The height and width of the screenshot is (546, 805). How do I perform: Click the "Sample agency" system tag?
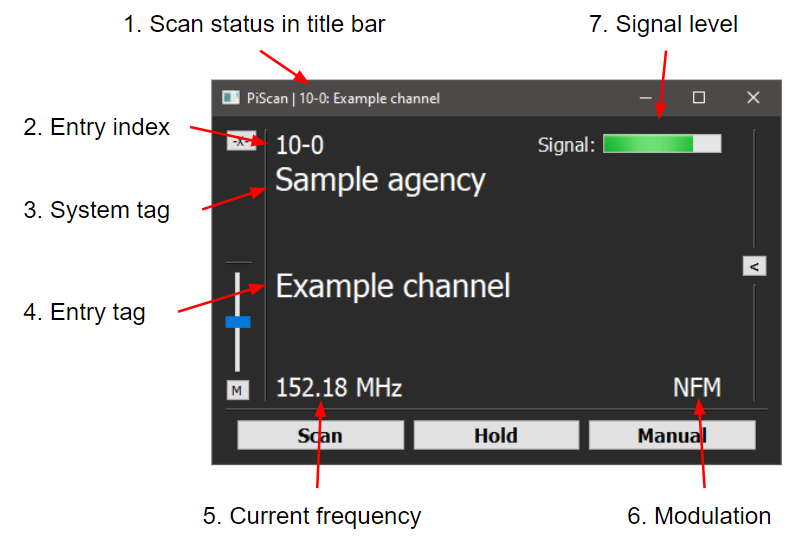coord(380,181)
